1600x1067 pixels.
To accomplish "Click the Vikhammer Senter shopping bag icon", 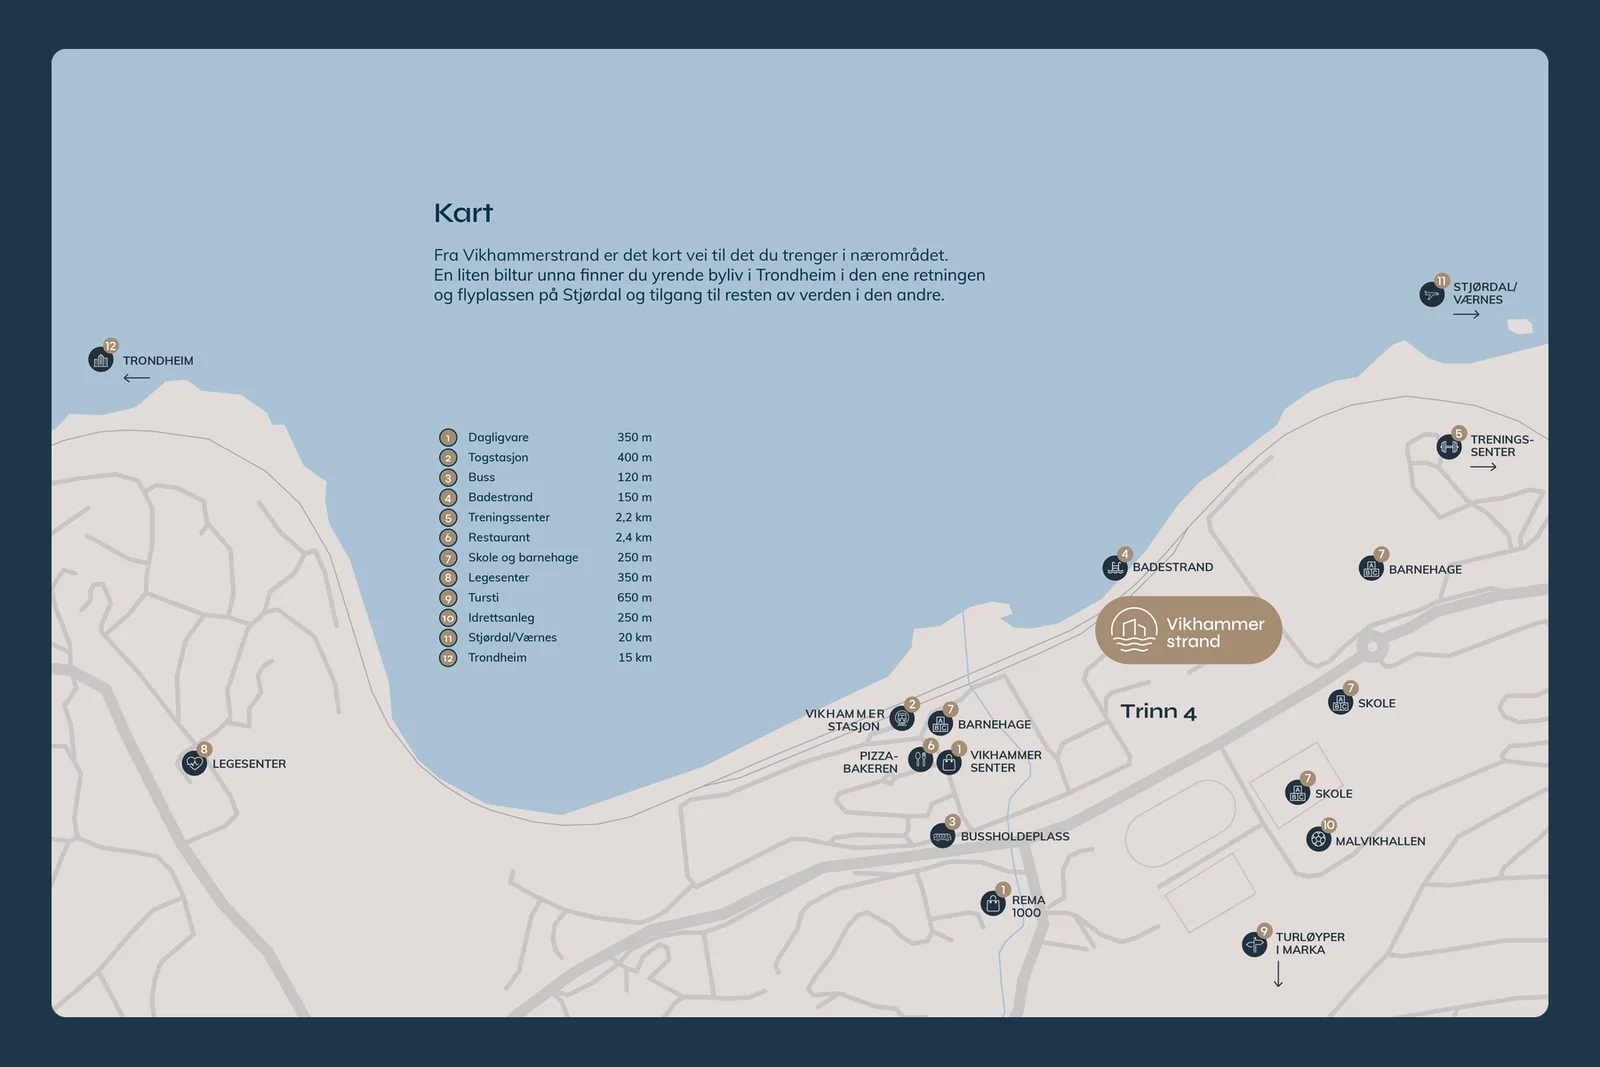I will [x=949, y=762].
